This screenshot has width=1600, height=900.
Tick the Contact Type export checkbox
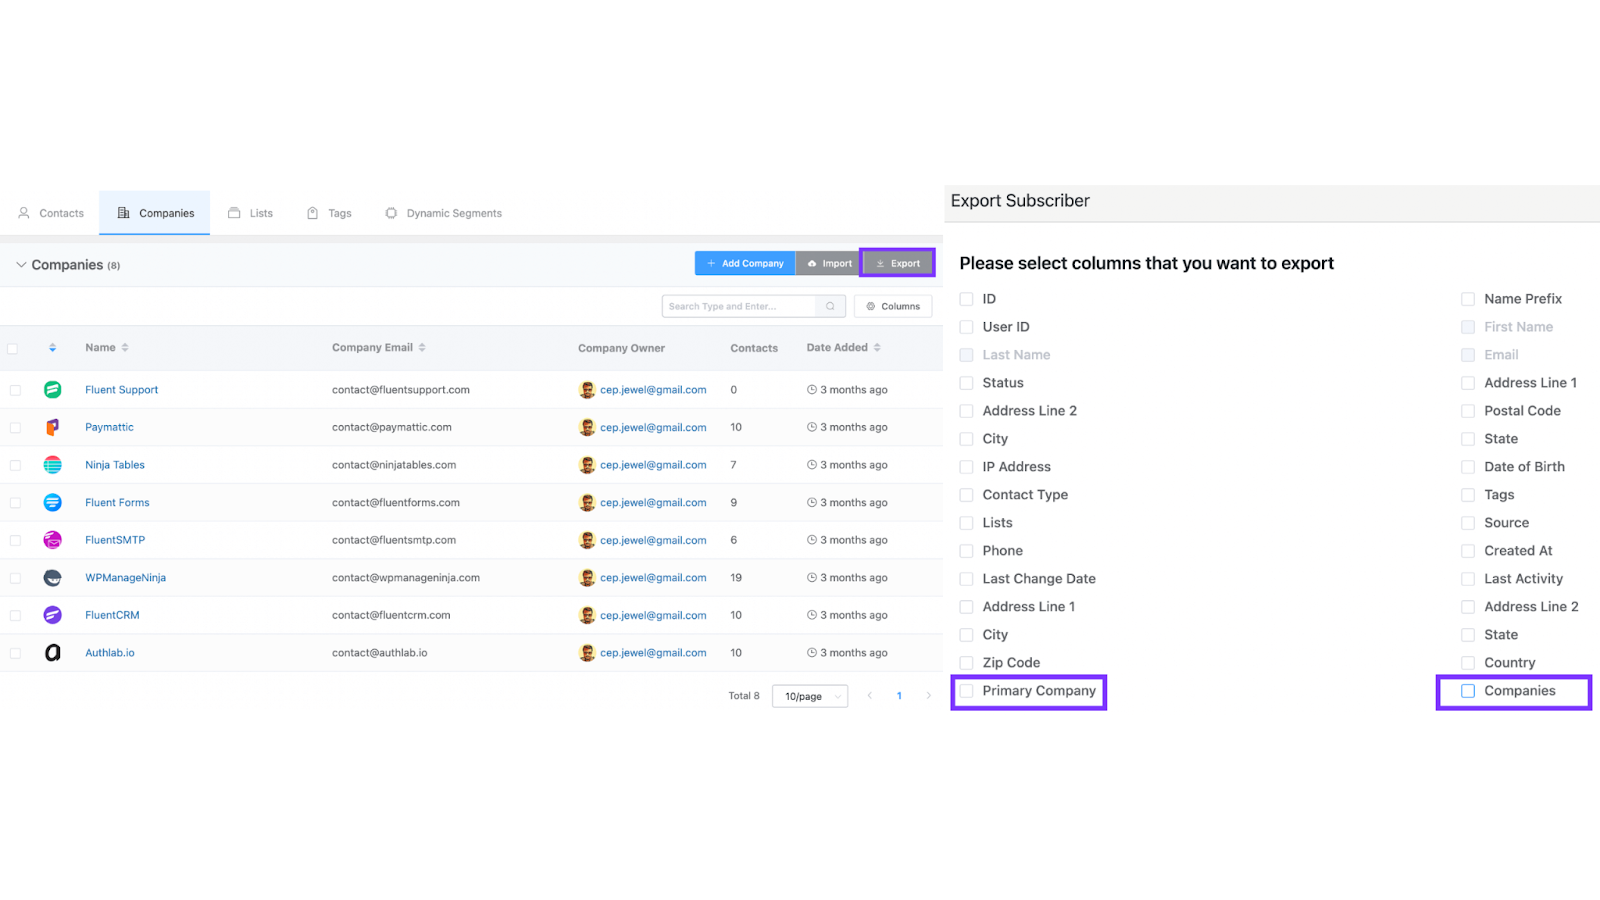coord(966,495)
